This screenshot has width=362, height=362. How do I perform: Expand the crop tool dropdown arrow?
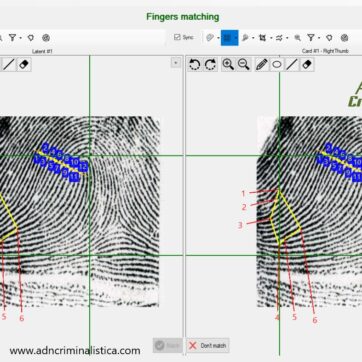coord(271,38)
